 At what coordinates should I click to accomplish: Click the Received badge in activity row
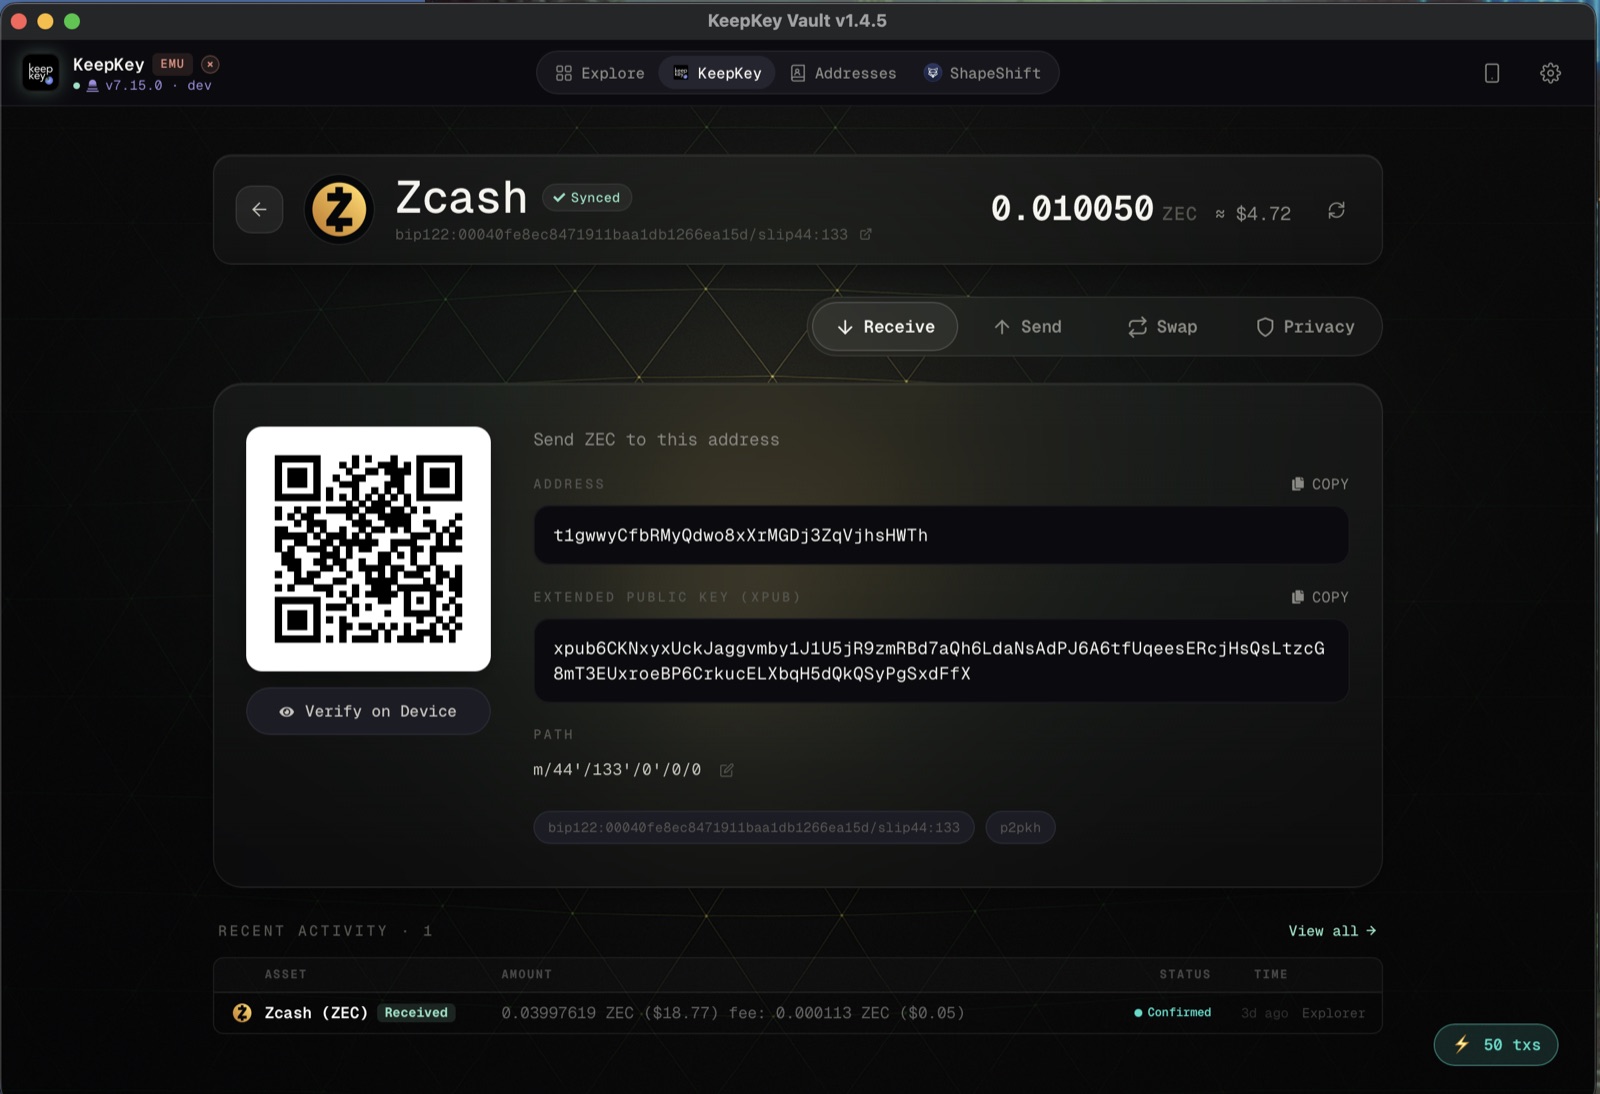pos(416,1013)
